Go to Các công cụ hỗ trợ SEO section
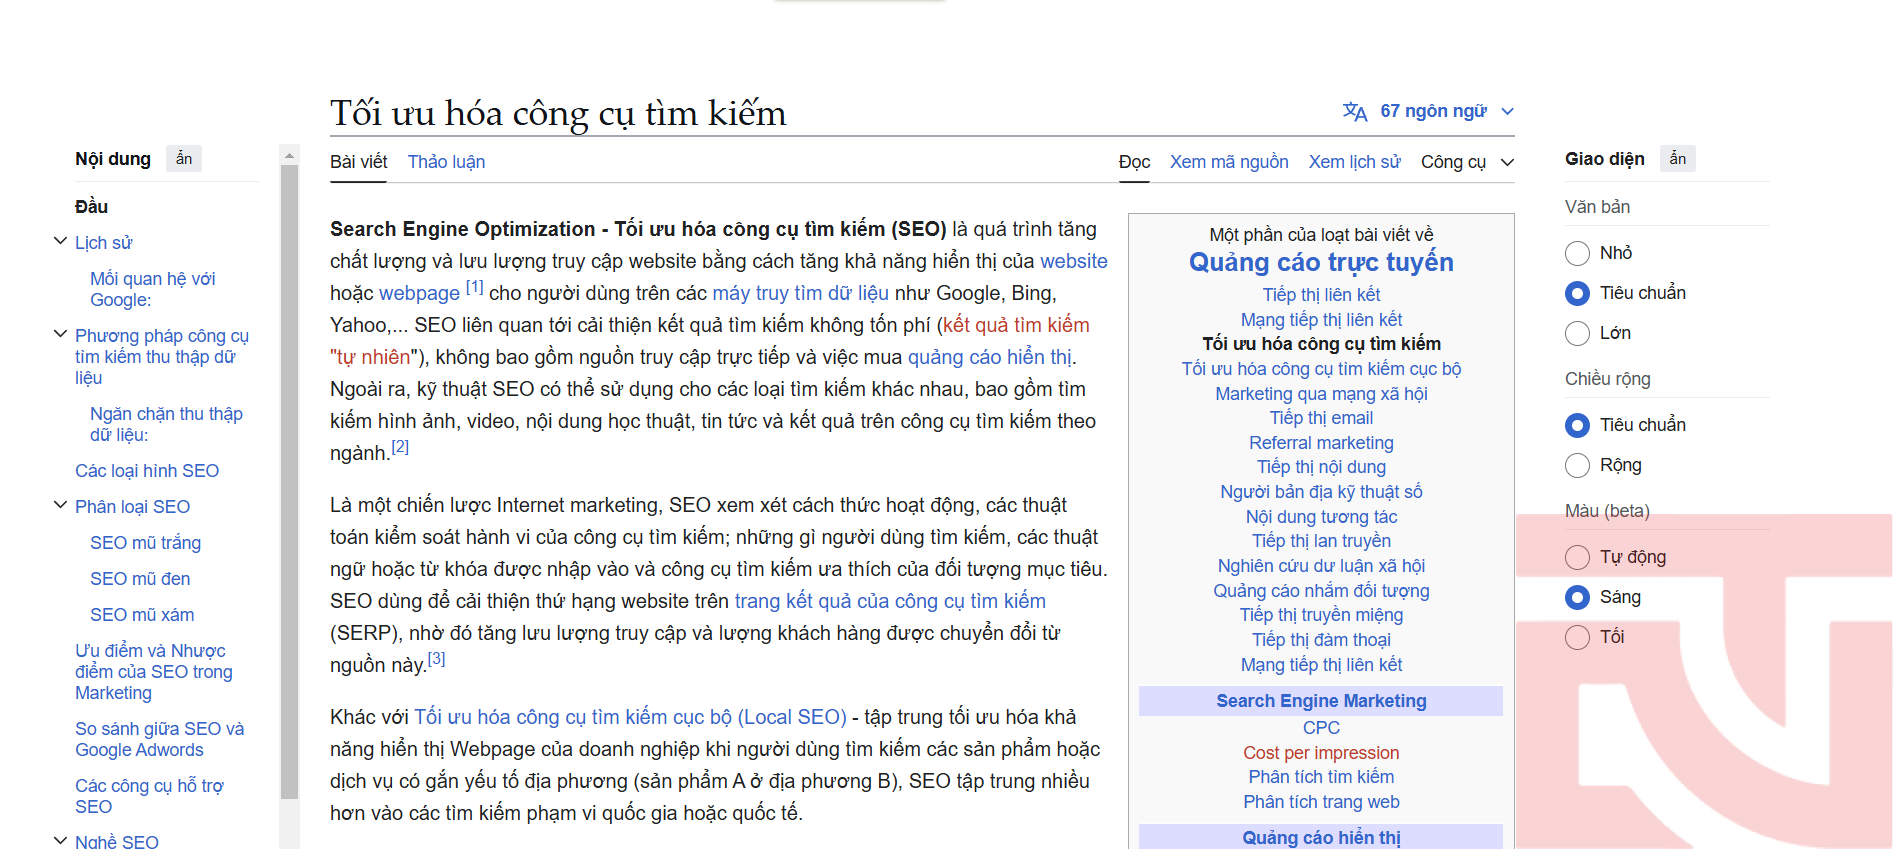This screenshot has width=1894, height=849. 149,796
